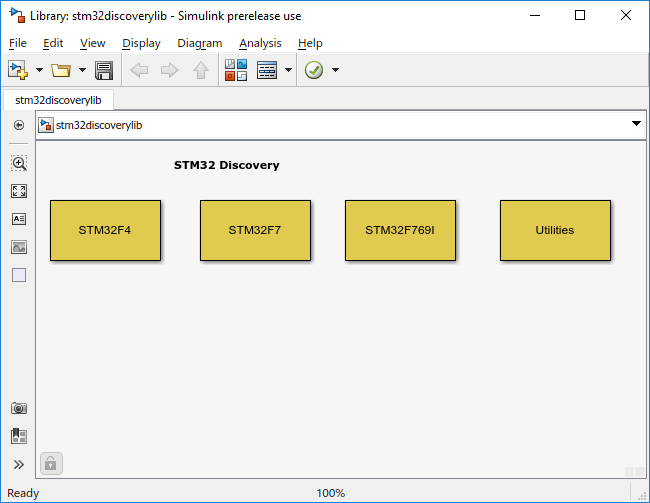Select the STM32F4 library block
650x503 pixels.
(105, 230)
